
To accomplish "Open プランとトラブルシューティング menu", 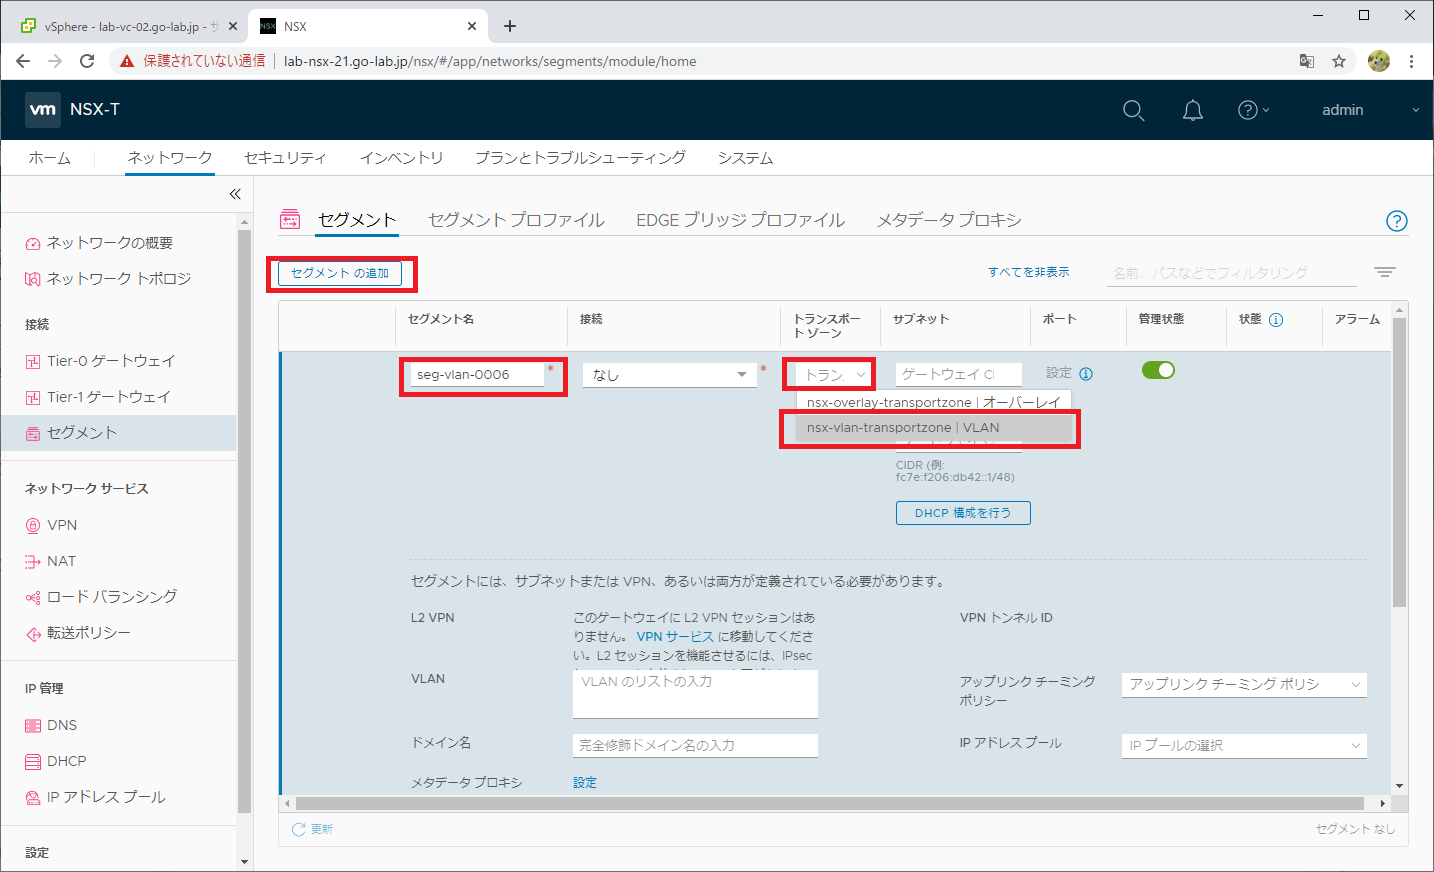I will tap(580, 158).
